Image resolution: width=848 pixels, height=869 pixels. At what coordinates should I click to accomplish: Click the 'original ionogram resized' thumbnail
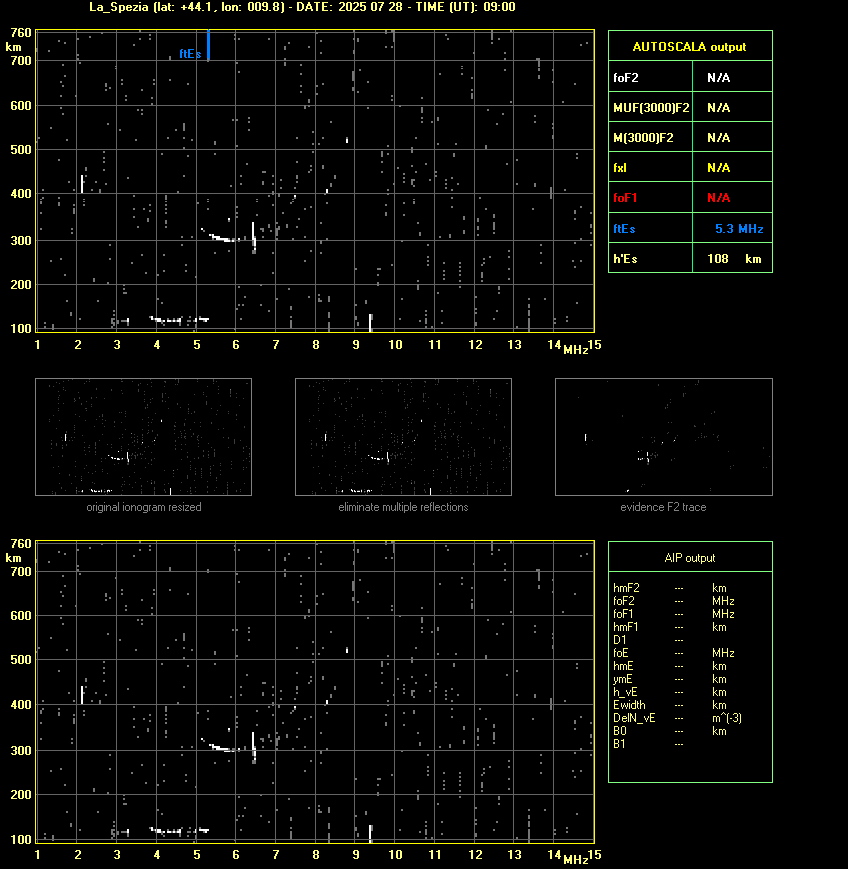click(144, 437)
